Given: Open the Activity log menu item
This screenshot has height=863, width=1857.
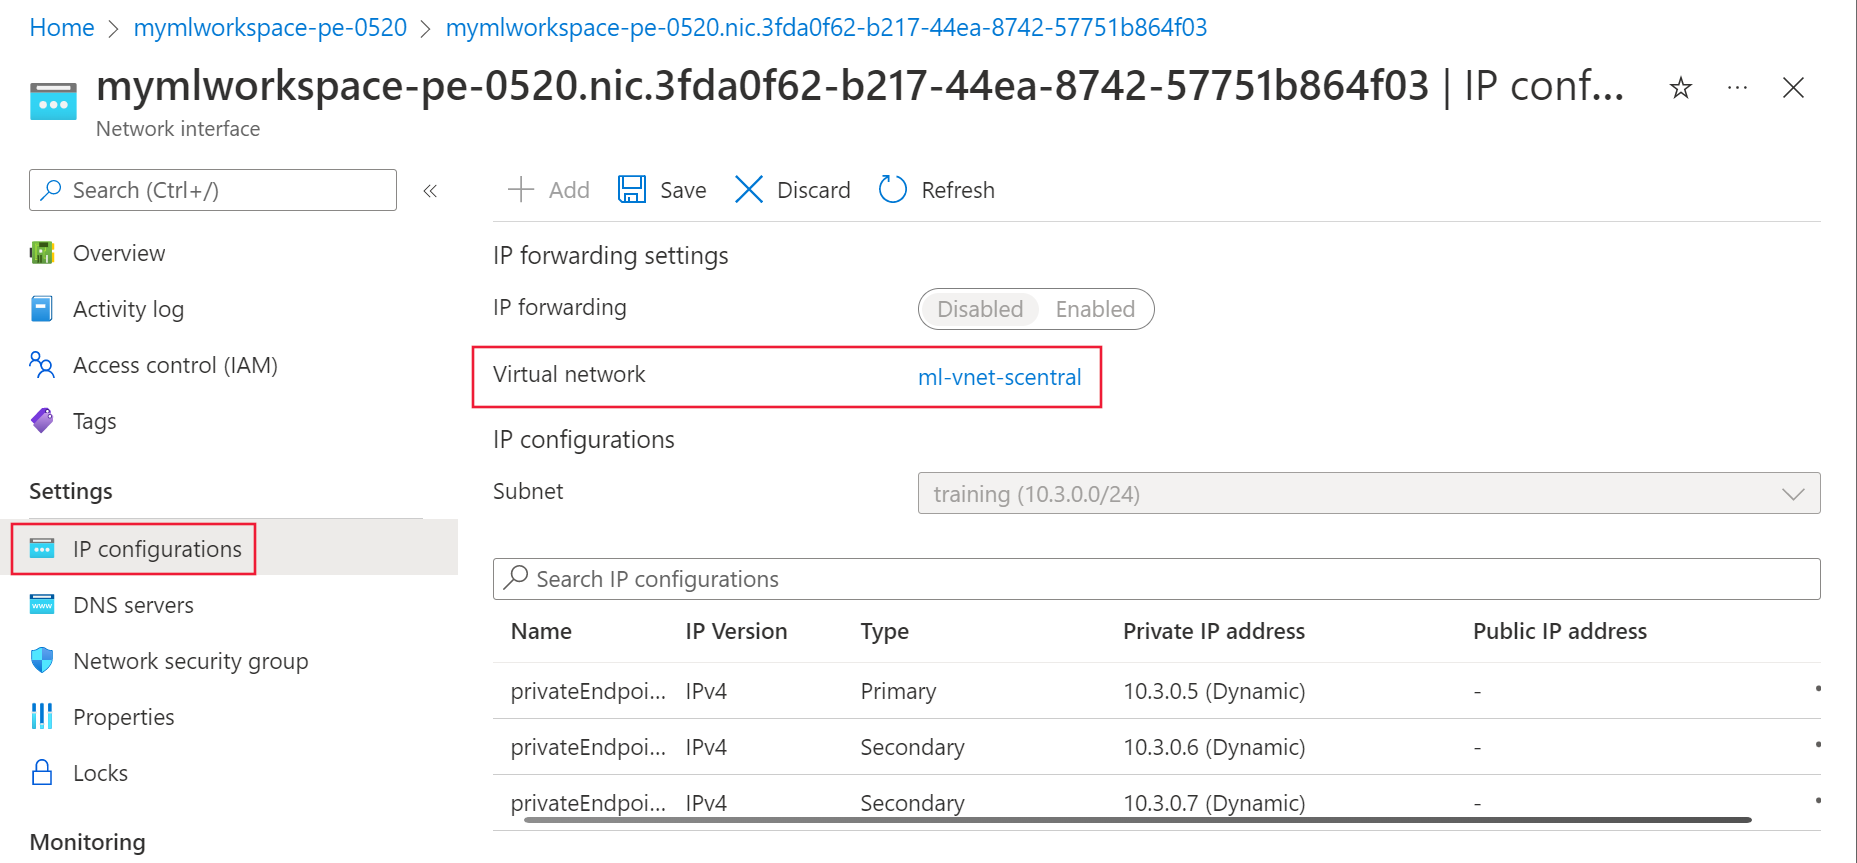Looking at the screenshot, I should click(128, 309).
